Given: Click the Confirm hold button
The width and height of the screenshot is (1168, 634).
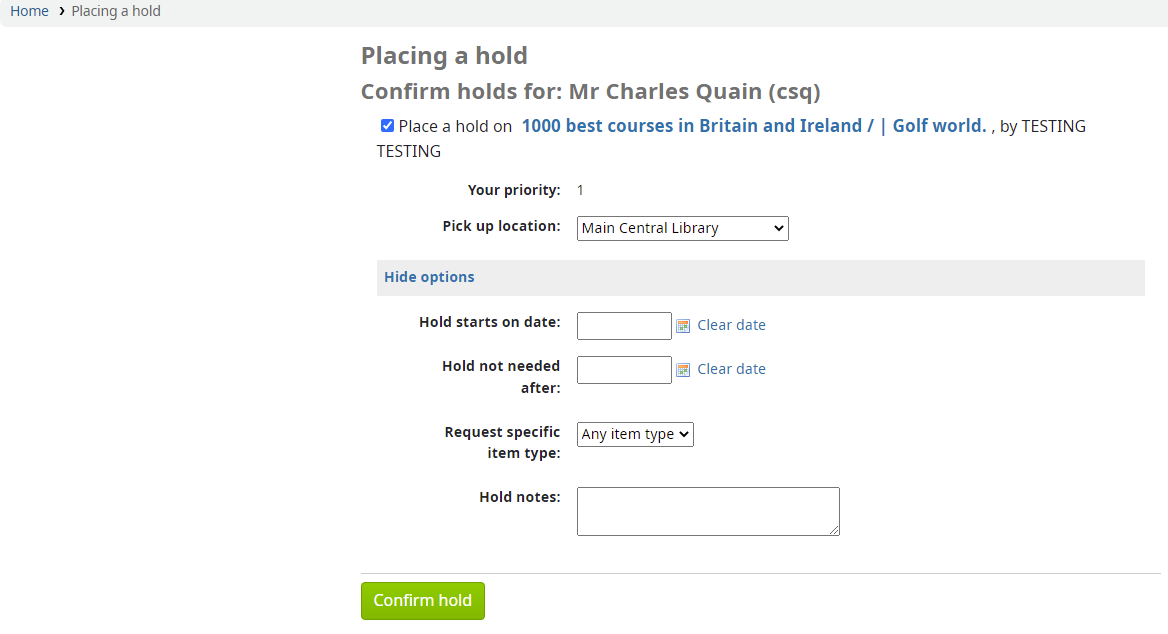Looking at the screenshot, I should tap(423, 600).
